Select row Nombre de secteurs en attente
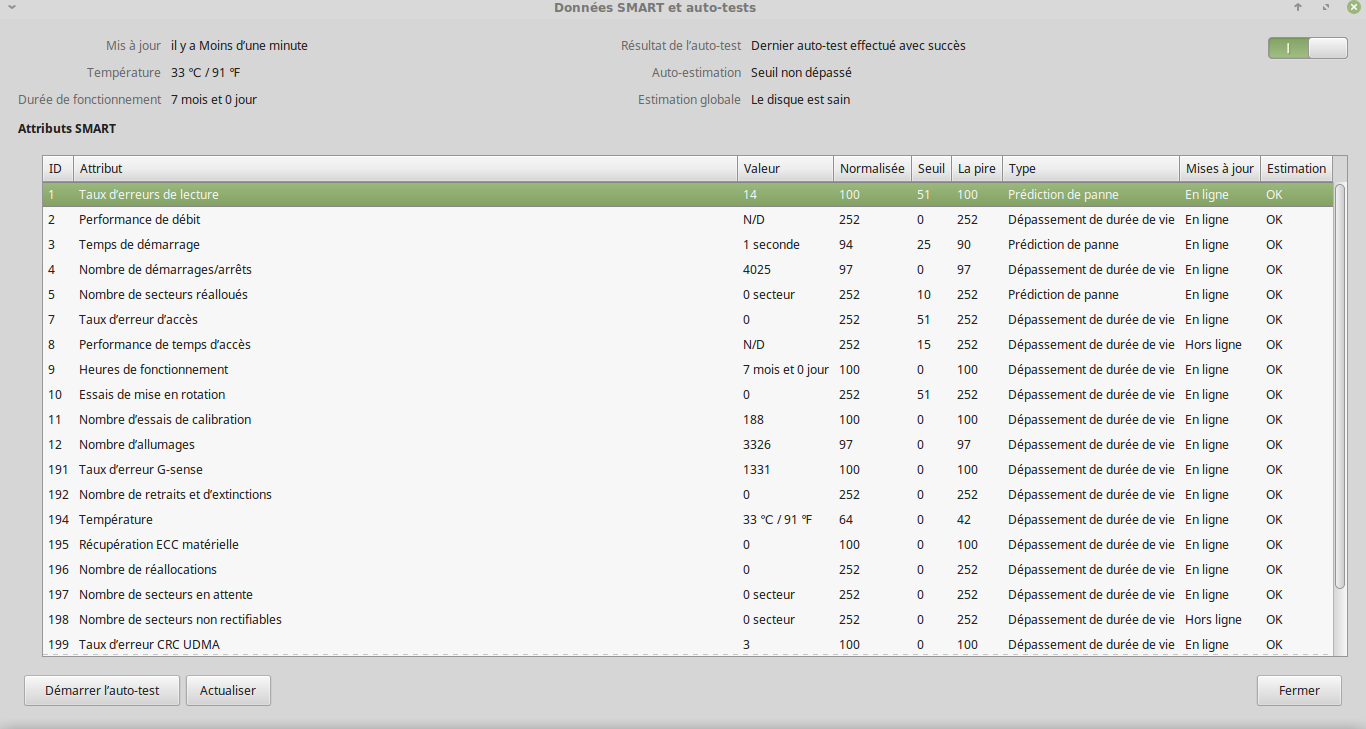The height and width of the screenshot is (729, 1366). tap(687, 594)
